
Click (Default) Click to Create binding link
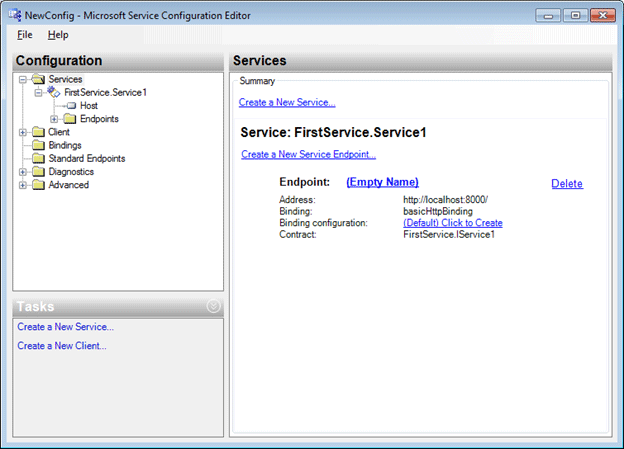tap(452, 223)
